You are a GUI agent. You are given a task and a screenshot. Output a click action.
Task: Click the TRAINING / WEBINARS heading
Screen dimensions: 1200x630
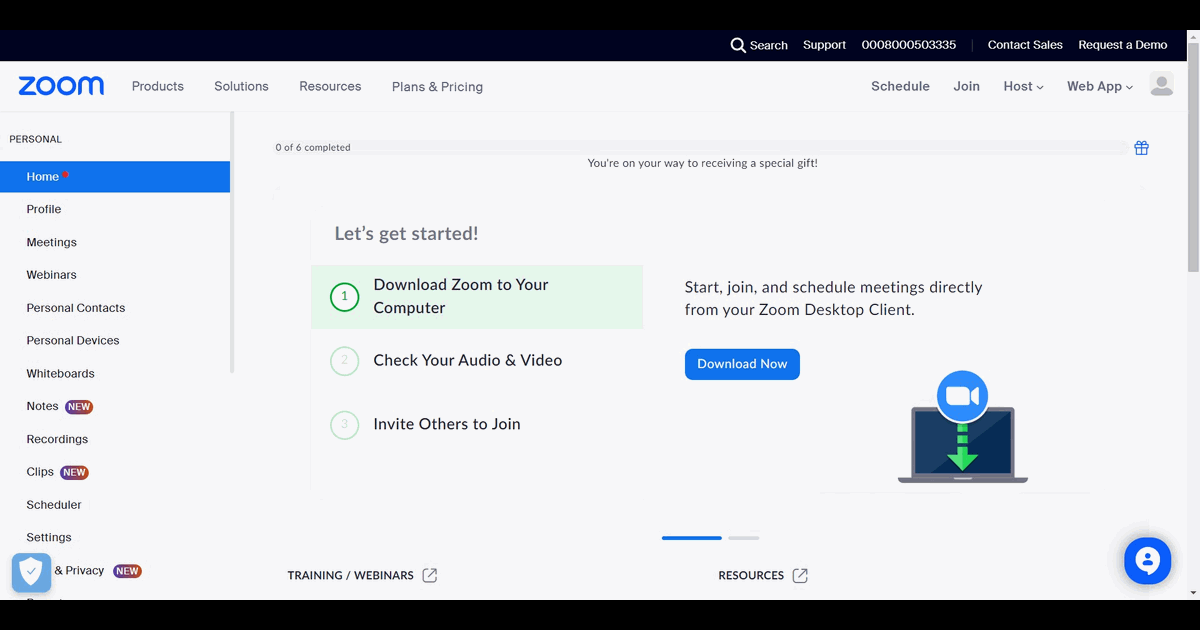tap(350, 575)
